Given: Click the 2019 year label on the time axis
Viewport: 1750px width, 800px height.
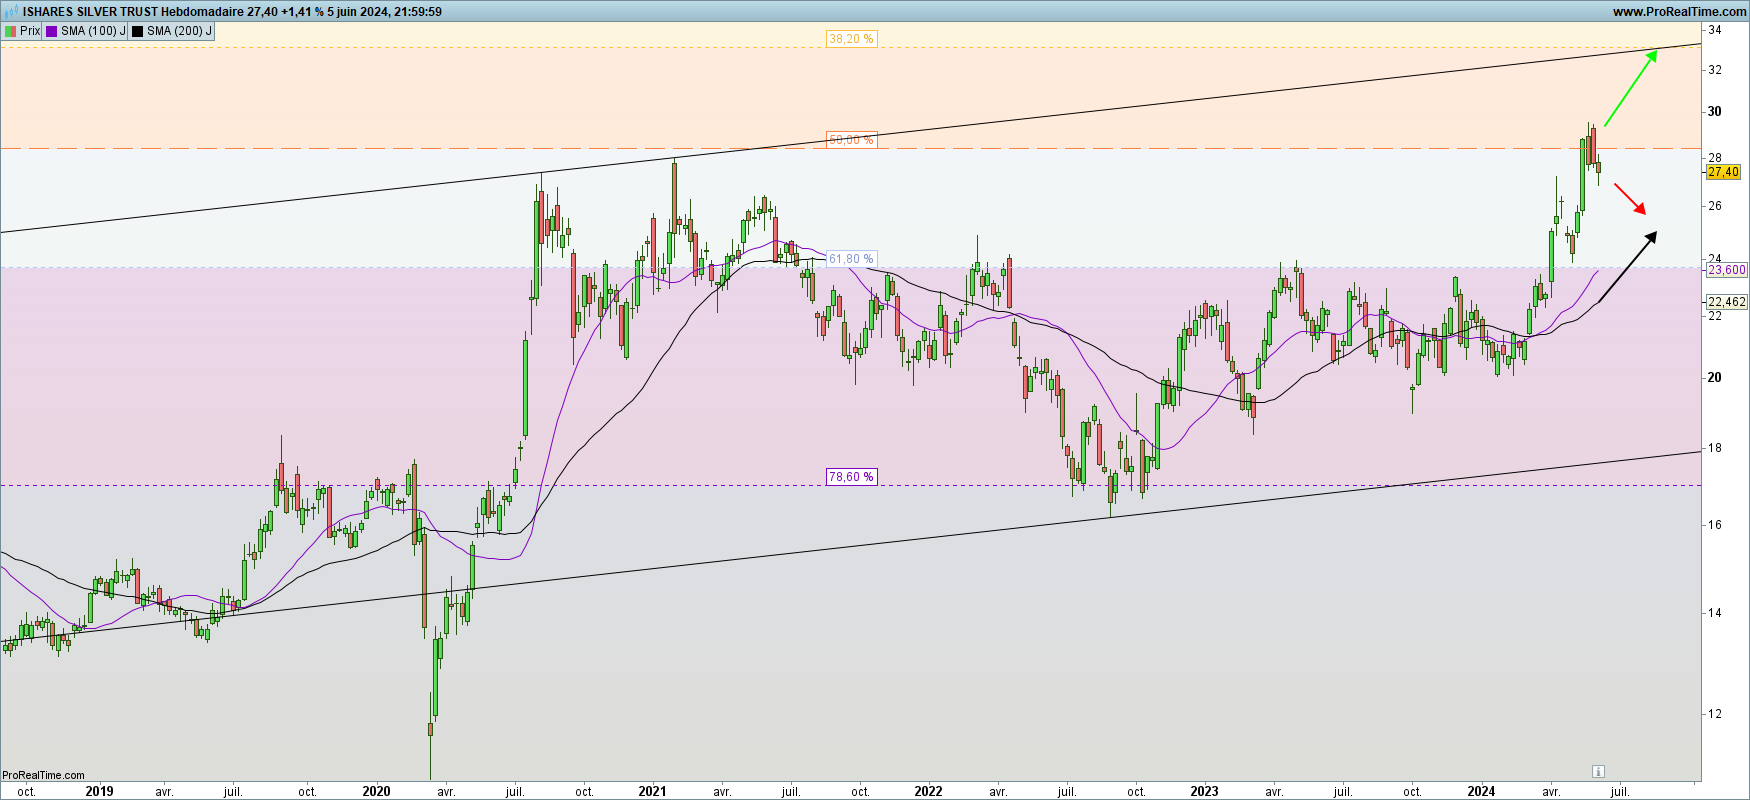Looking at the screenshot, I should (99, 791).
